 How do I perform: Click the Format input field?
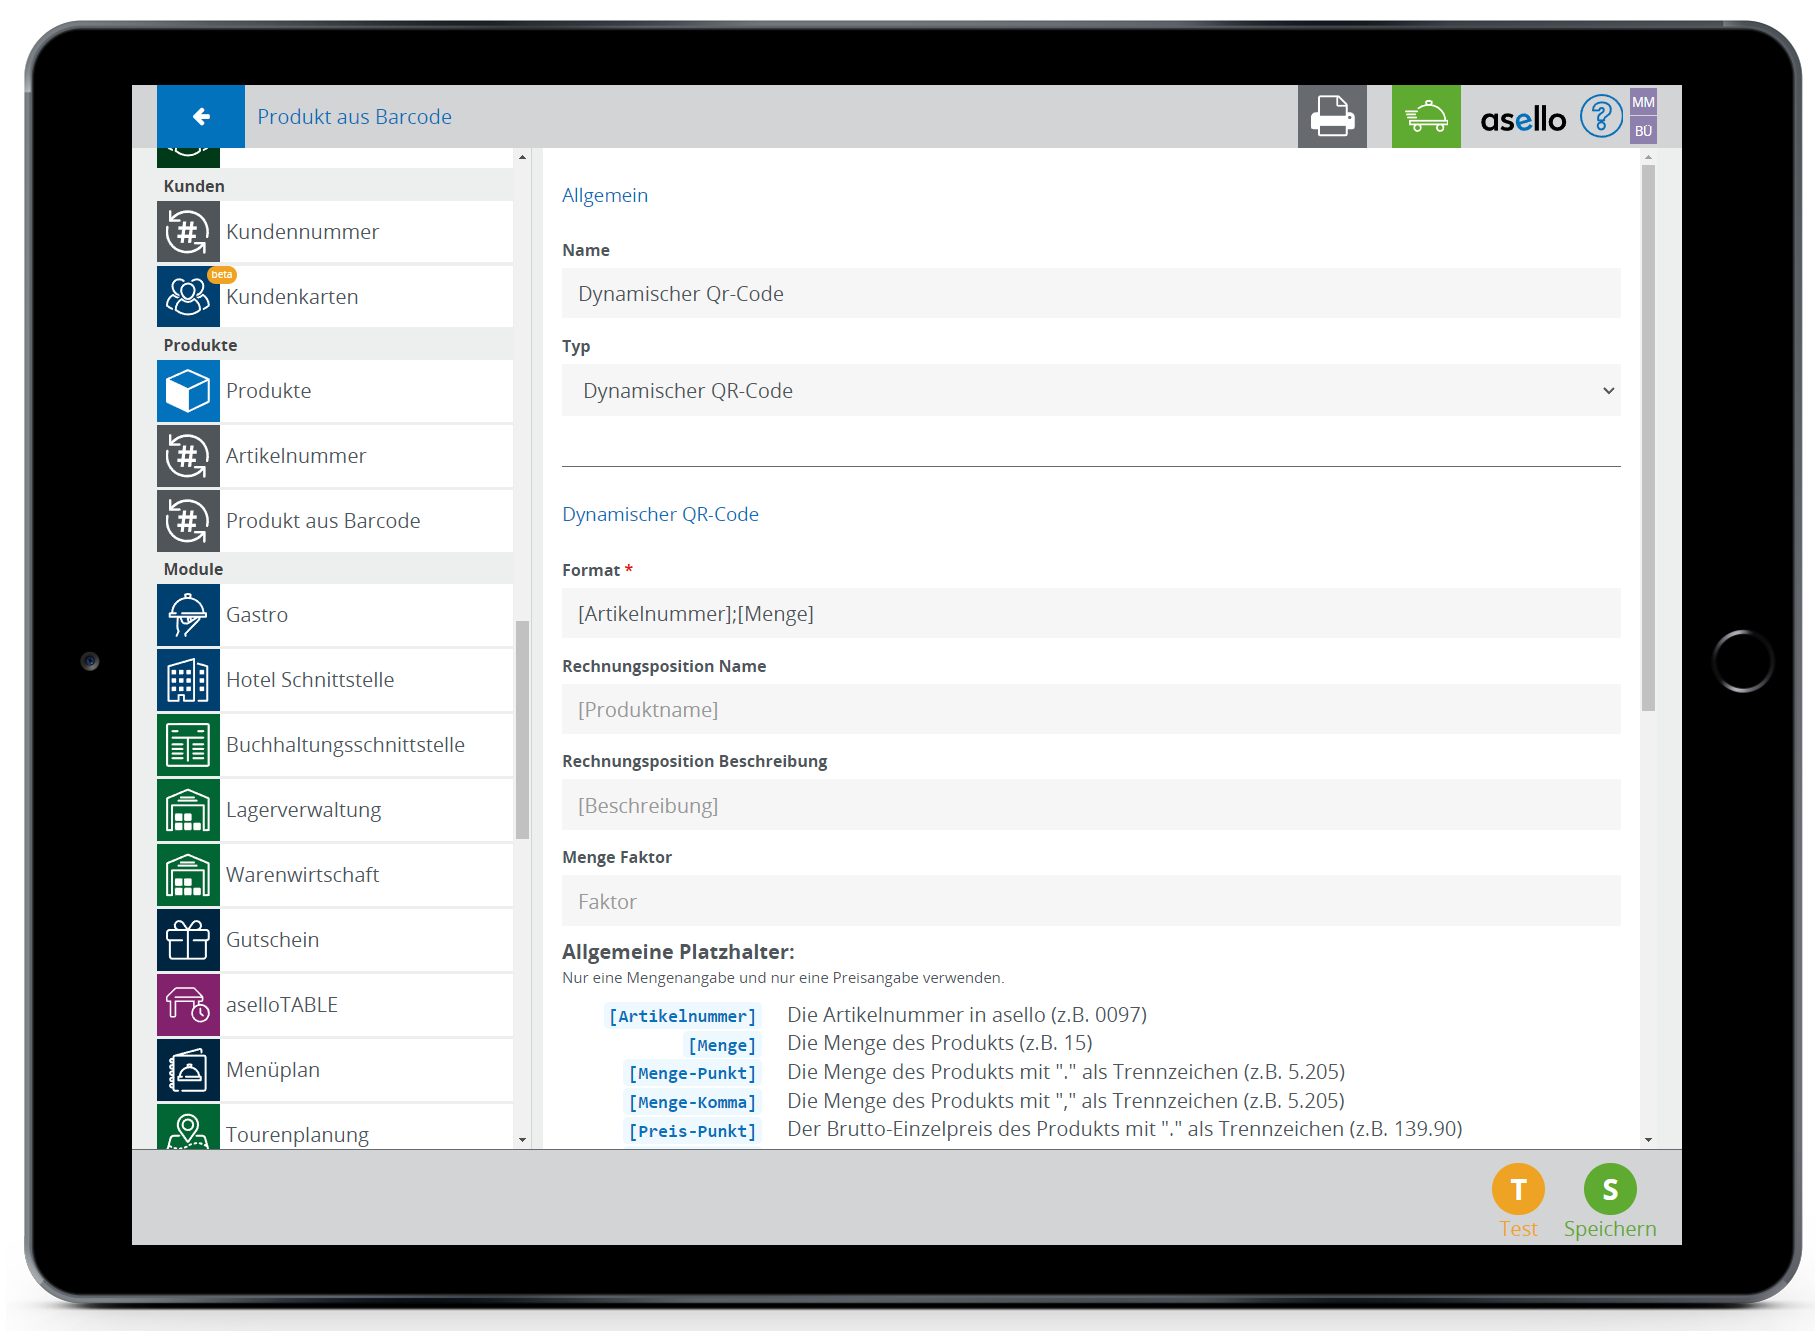click(1090, 614)
